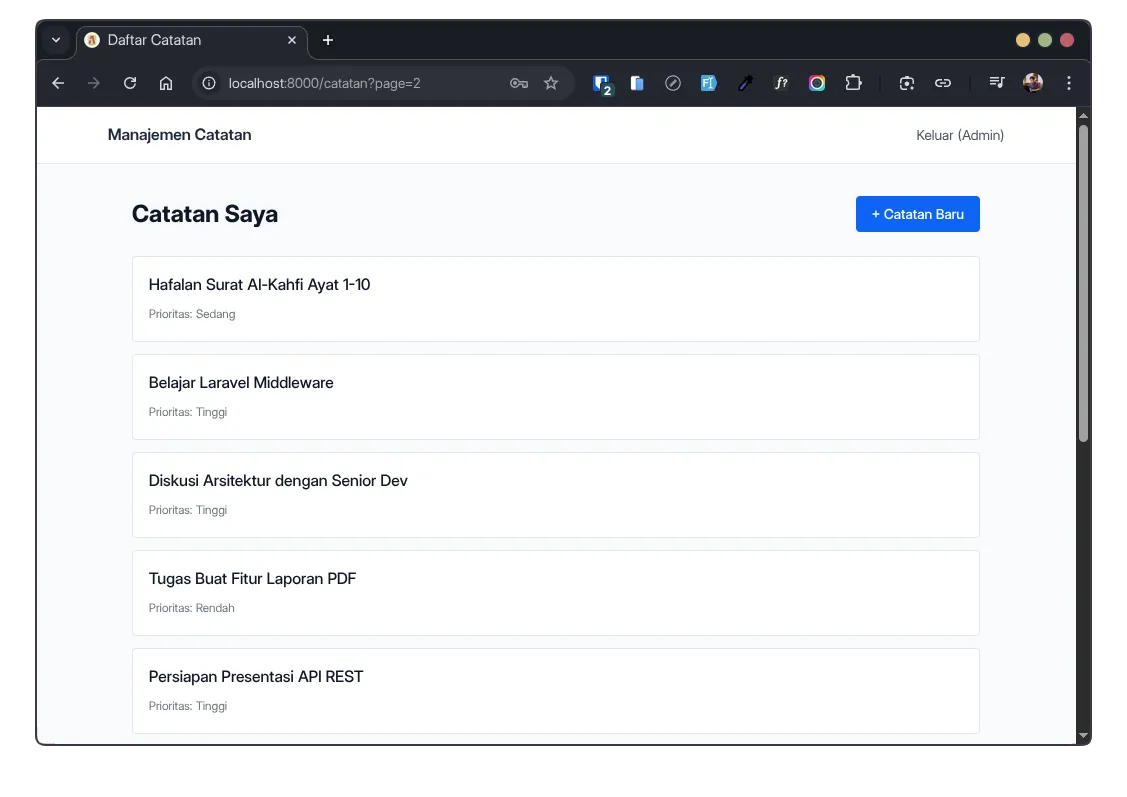Open the user profile avatar menu

point(1033,84)
